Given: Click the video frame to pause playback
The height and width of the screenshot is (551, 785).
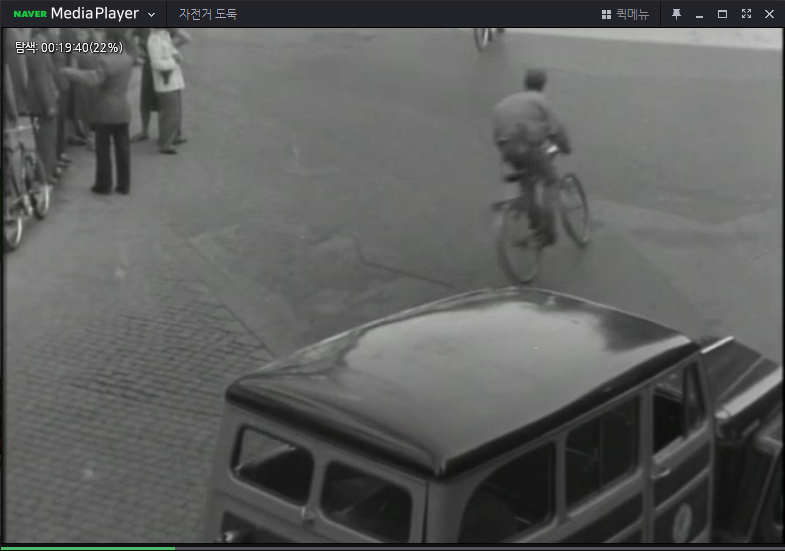Looking at the screenshot, I should [x=392, y=285].
